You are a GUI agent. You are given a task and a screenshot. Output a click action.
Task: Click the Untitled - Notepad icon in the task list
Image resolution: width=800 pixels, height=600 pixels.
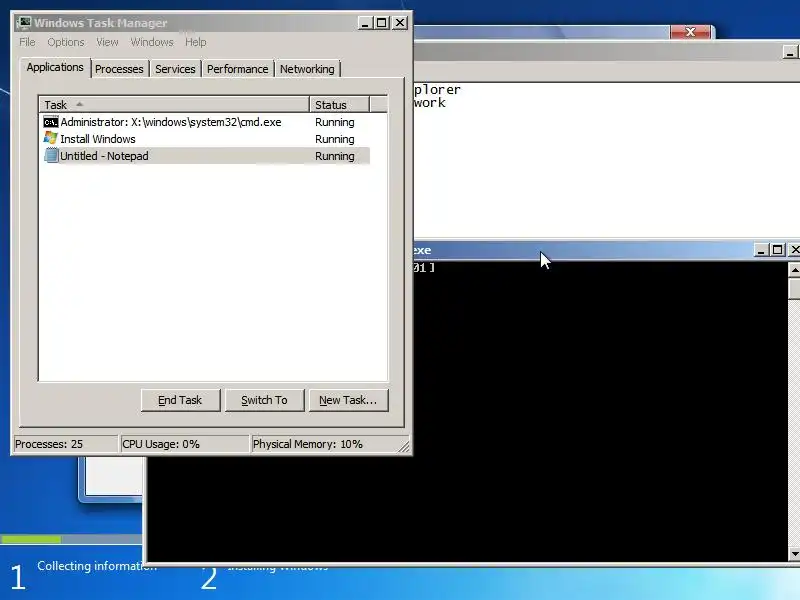click(x=51, y=155)
